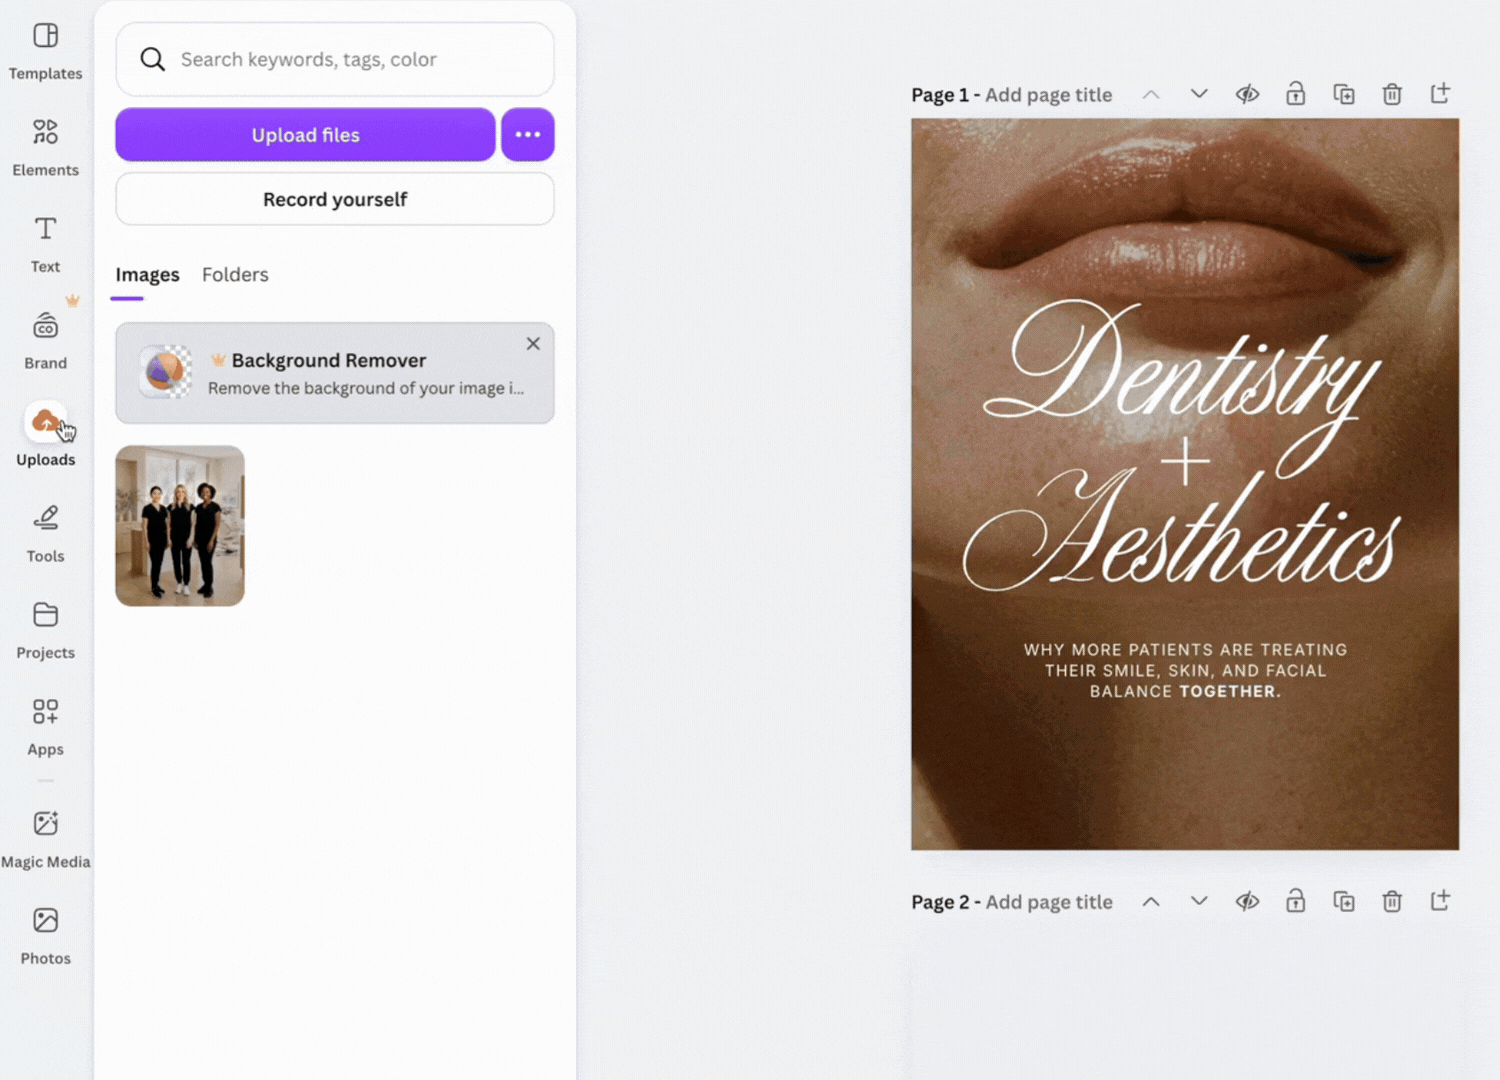Open the Elements panel
This screenshot has width=1500, height=1080.
(x=45, y=148)
